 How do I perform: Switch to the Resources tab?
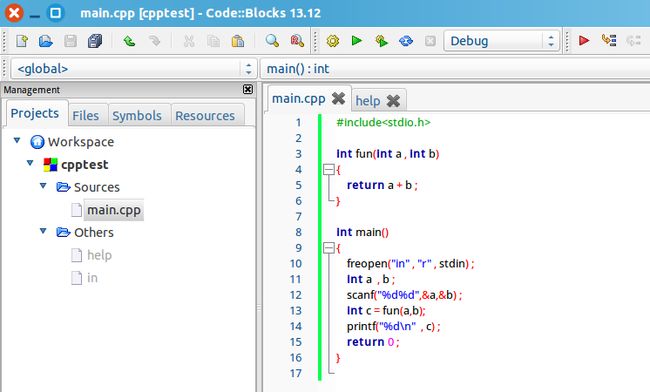click(x=205, y=116)
